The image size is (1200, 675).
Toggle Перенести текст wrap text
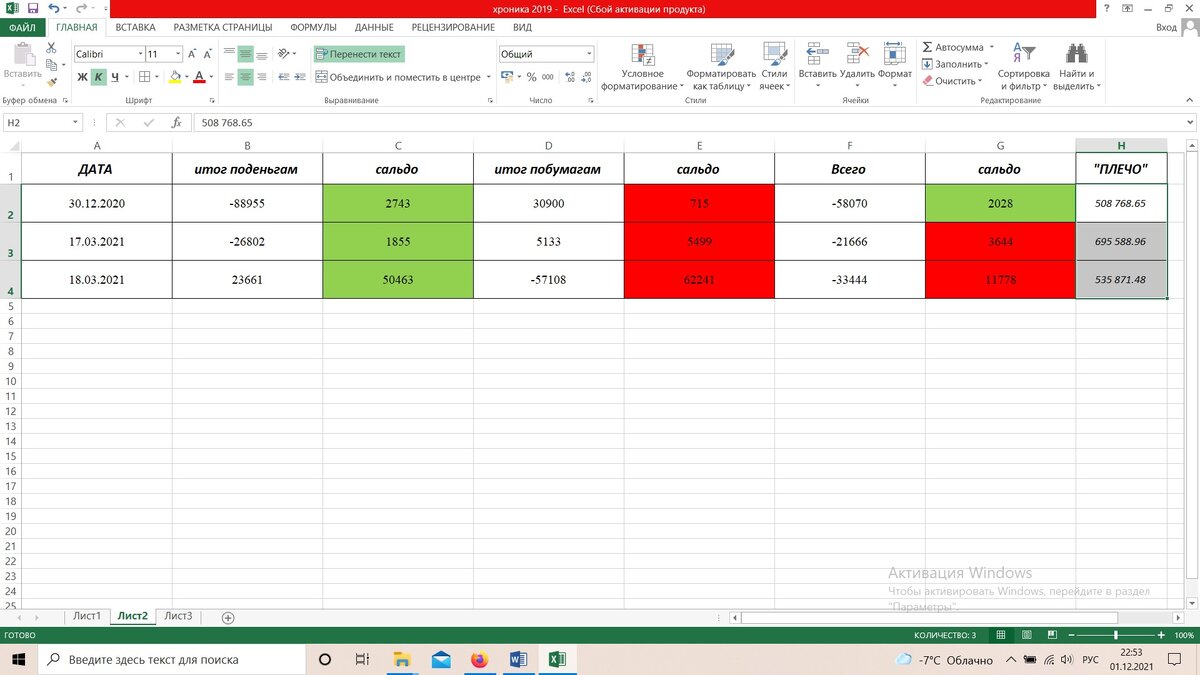360,54
